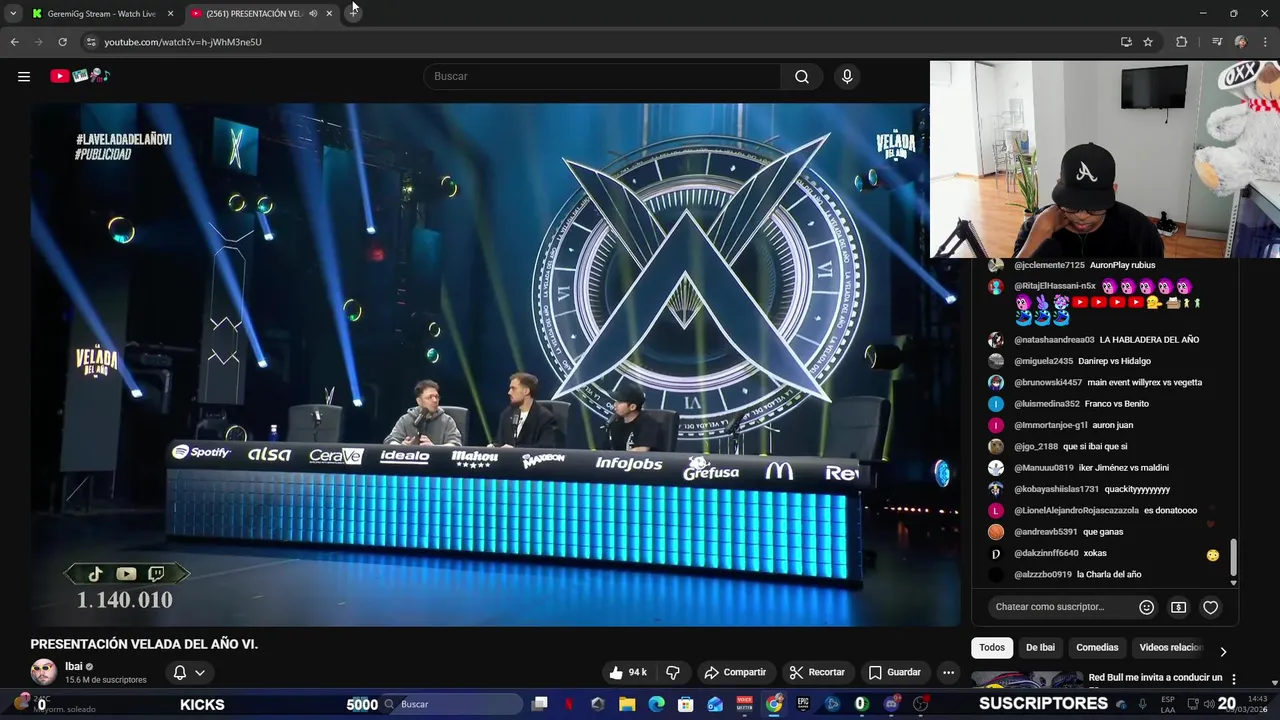Open File Explorer from taskbar
The height and width of the screenshot is (720, 1280).
627,704
